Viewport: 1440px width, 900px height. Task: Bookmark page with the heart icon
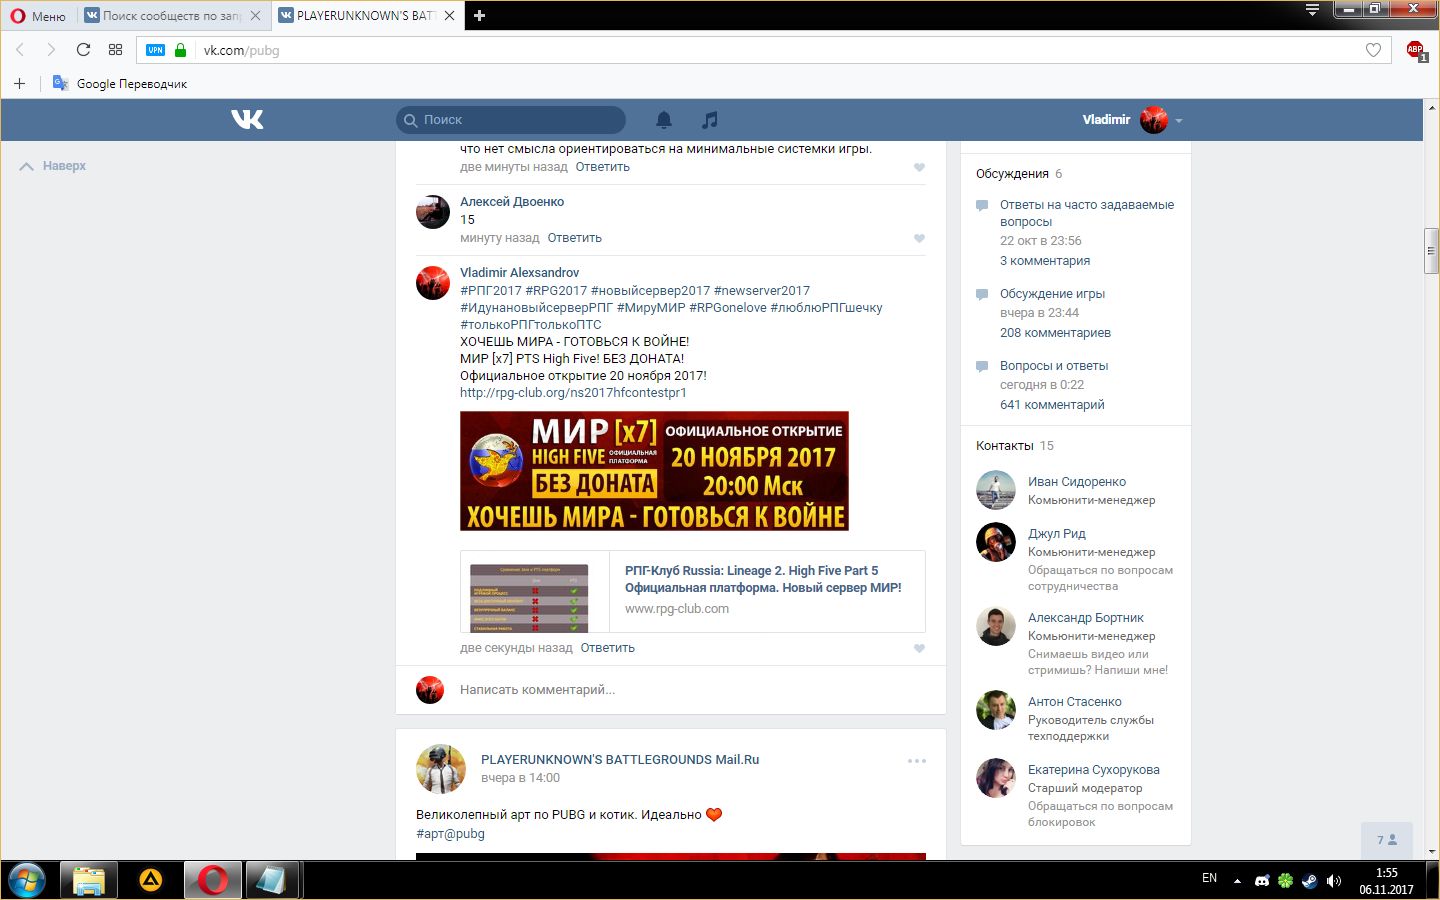coord(1373,50)
